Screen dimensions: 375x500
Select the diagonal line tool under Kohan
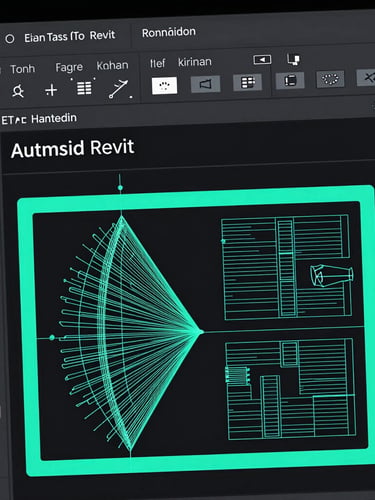tap(118, 89)
